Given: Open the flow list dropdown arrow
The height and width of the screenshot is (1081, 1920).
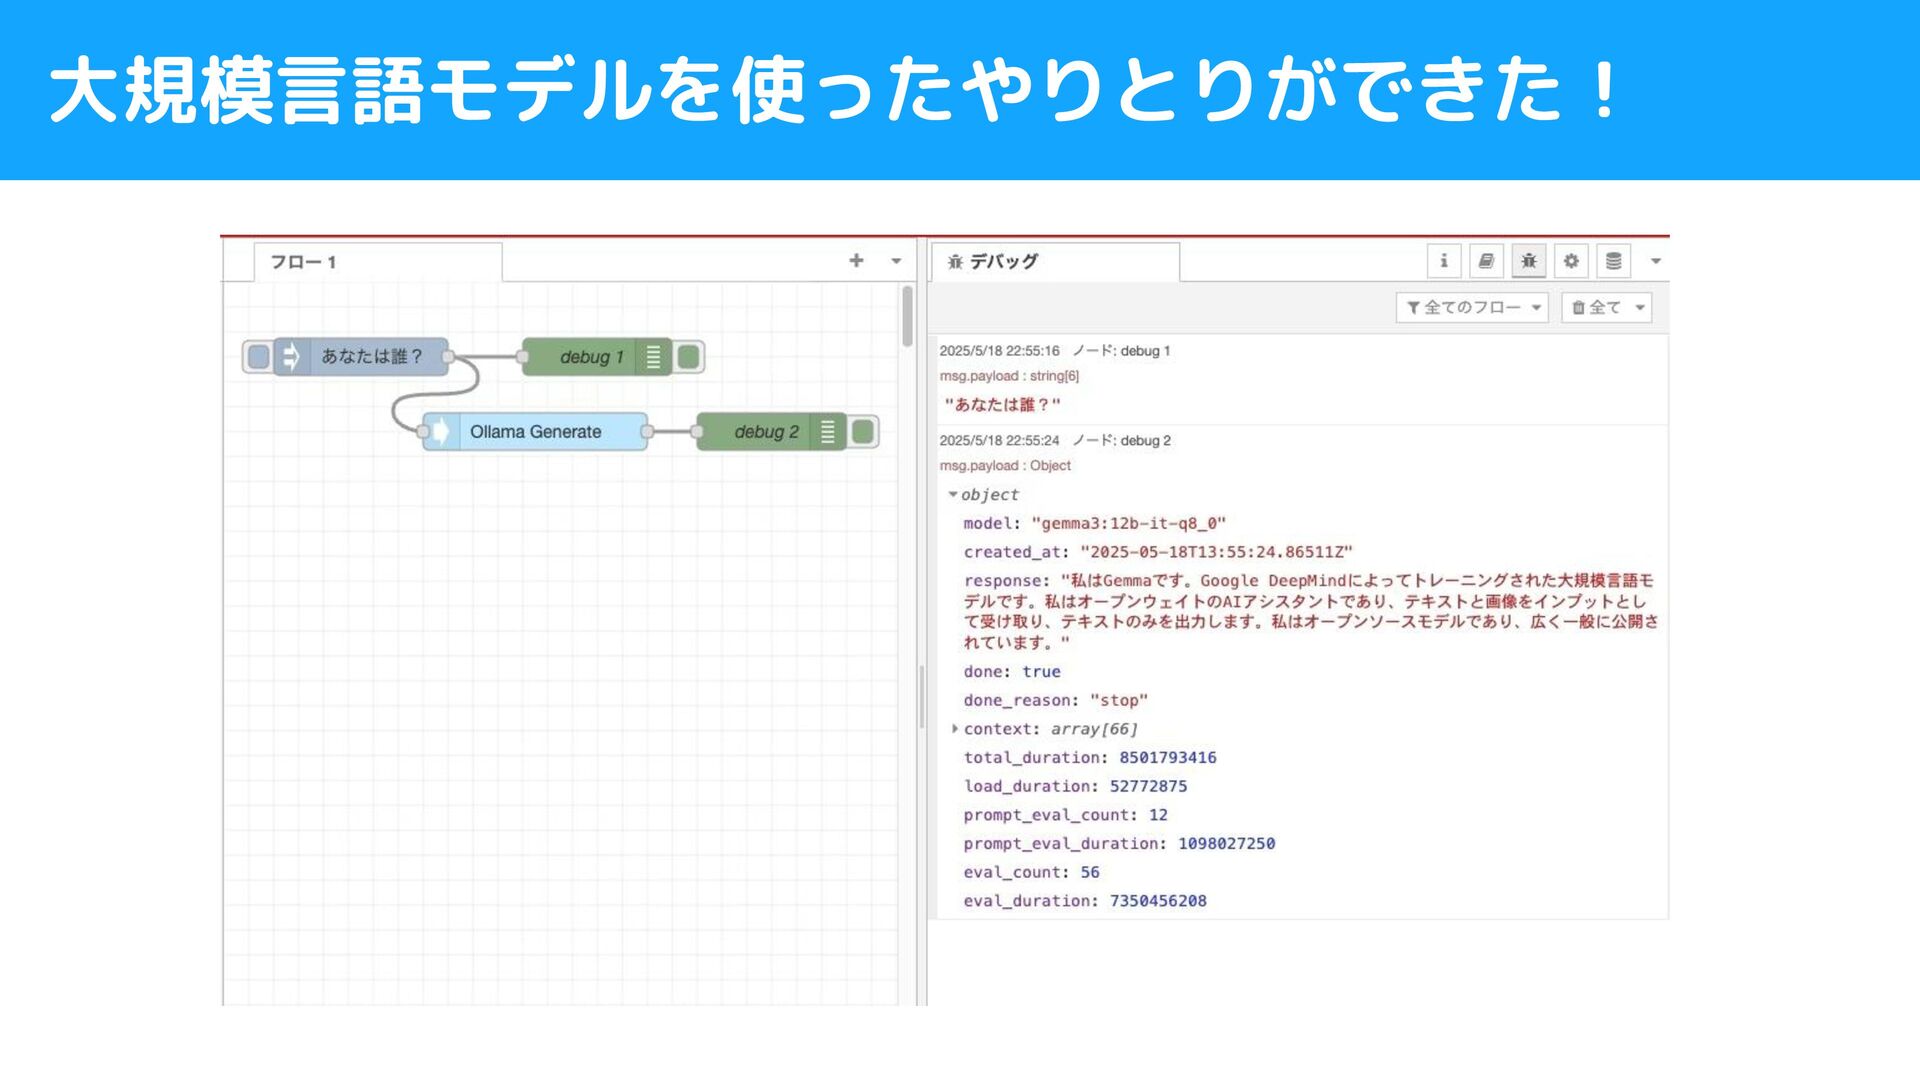Looking at the screenshot, I should tap(896, 261).
